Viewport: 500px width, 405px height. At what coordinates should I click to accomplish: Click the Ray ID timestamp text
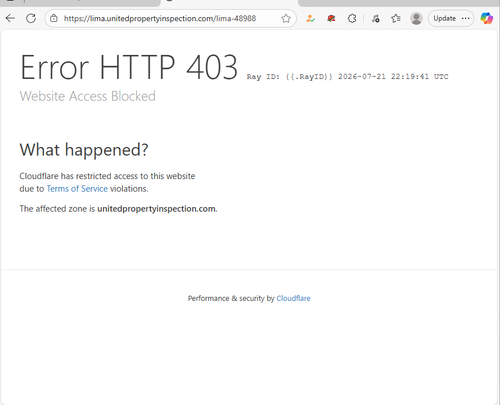[x=348, y=77]
